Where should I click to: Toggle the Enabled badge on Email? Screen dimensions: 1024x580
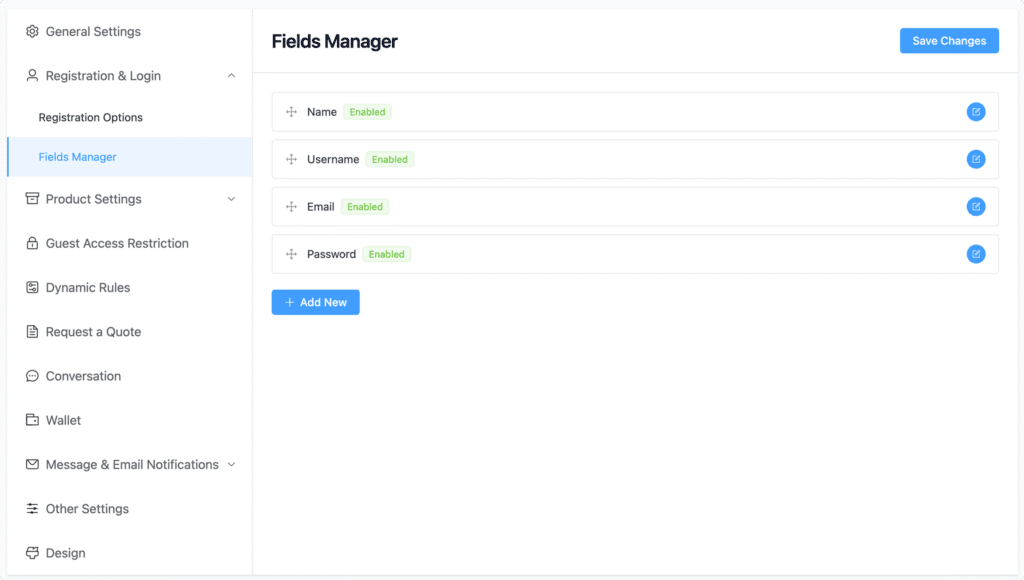point(364,206)
